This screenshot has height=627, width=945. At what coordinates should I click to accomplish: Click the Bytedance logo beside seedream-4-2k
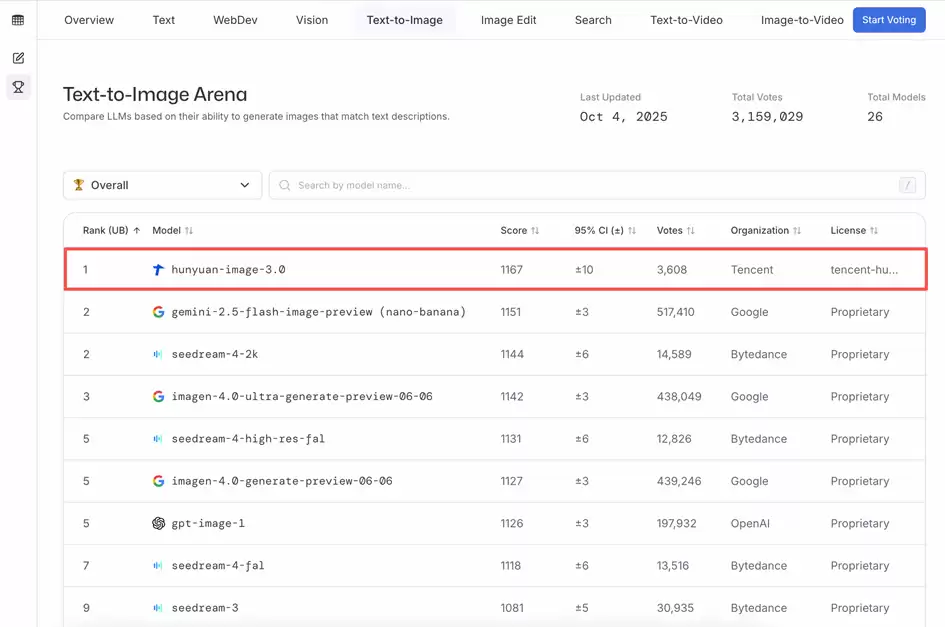pyautogui.click(x=158, y=354)
